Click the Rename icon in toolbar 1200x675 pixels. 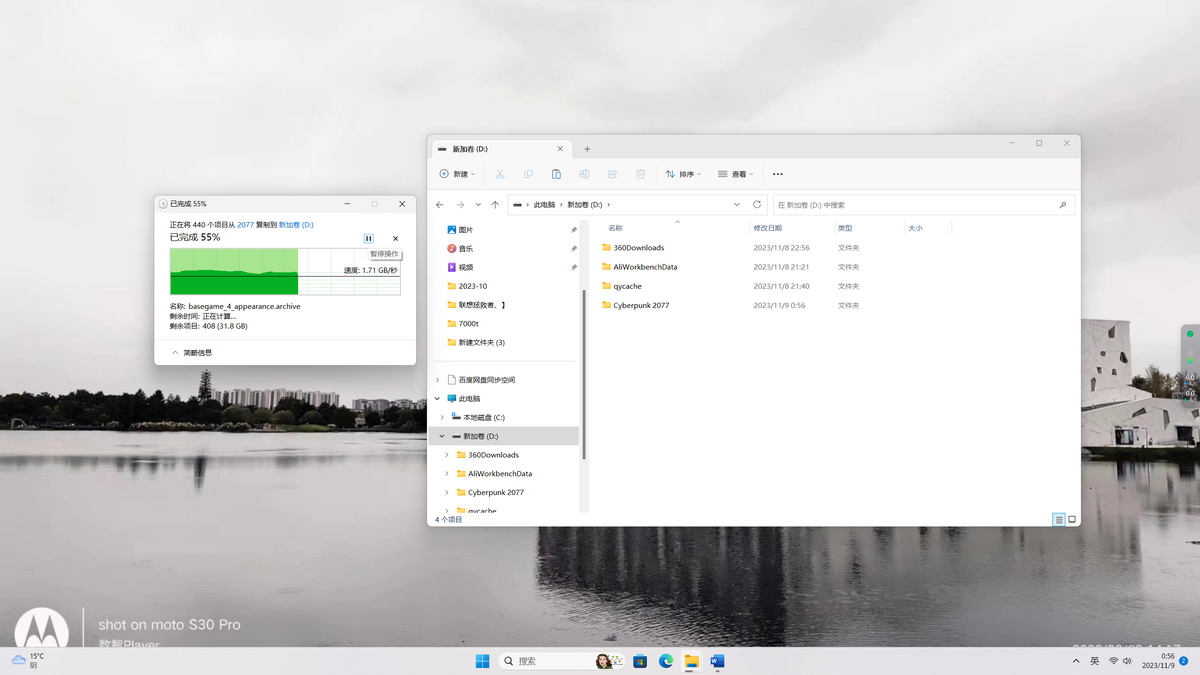pos(584,174)
